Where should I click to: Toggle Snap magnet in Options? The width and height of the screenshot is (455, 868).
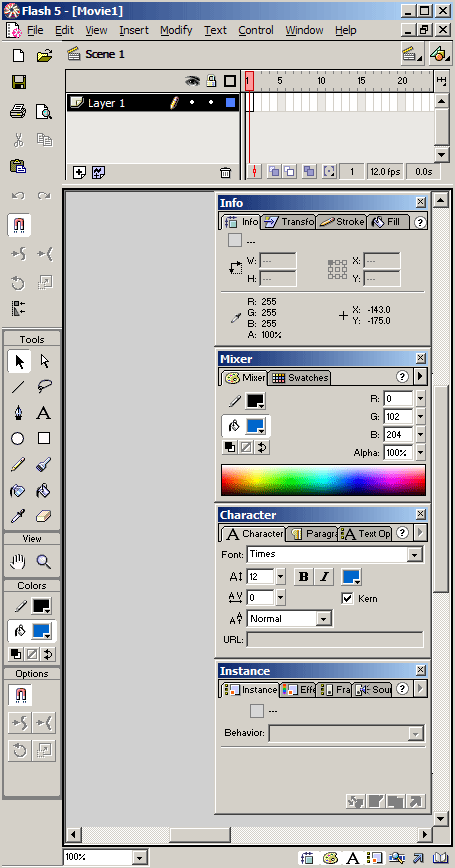point(20,695)
